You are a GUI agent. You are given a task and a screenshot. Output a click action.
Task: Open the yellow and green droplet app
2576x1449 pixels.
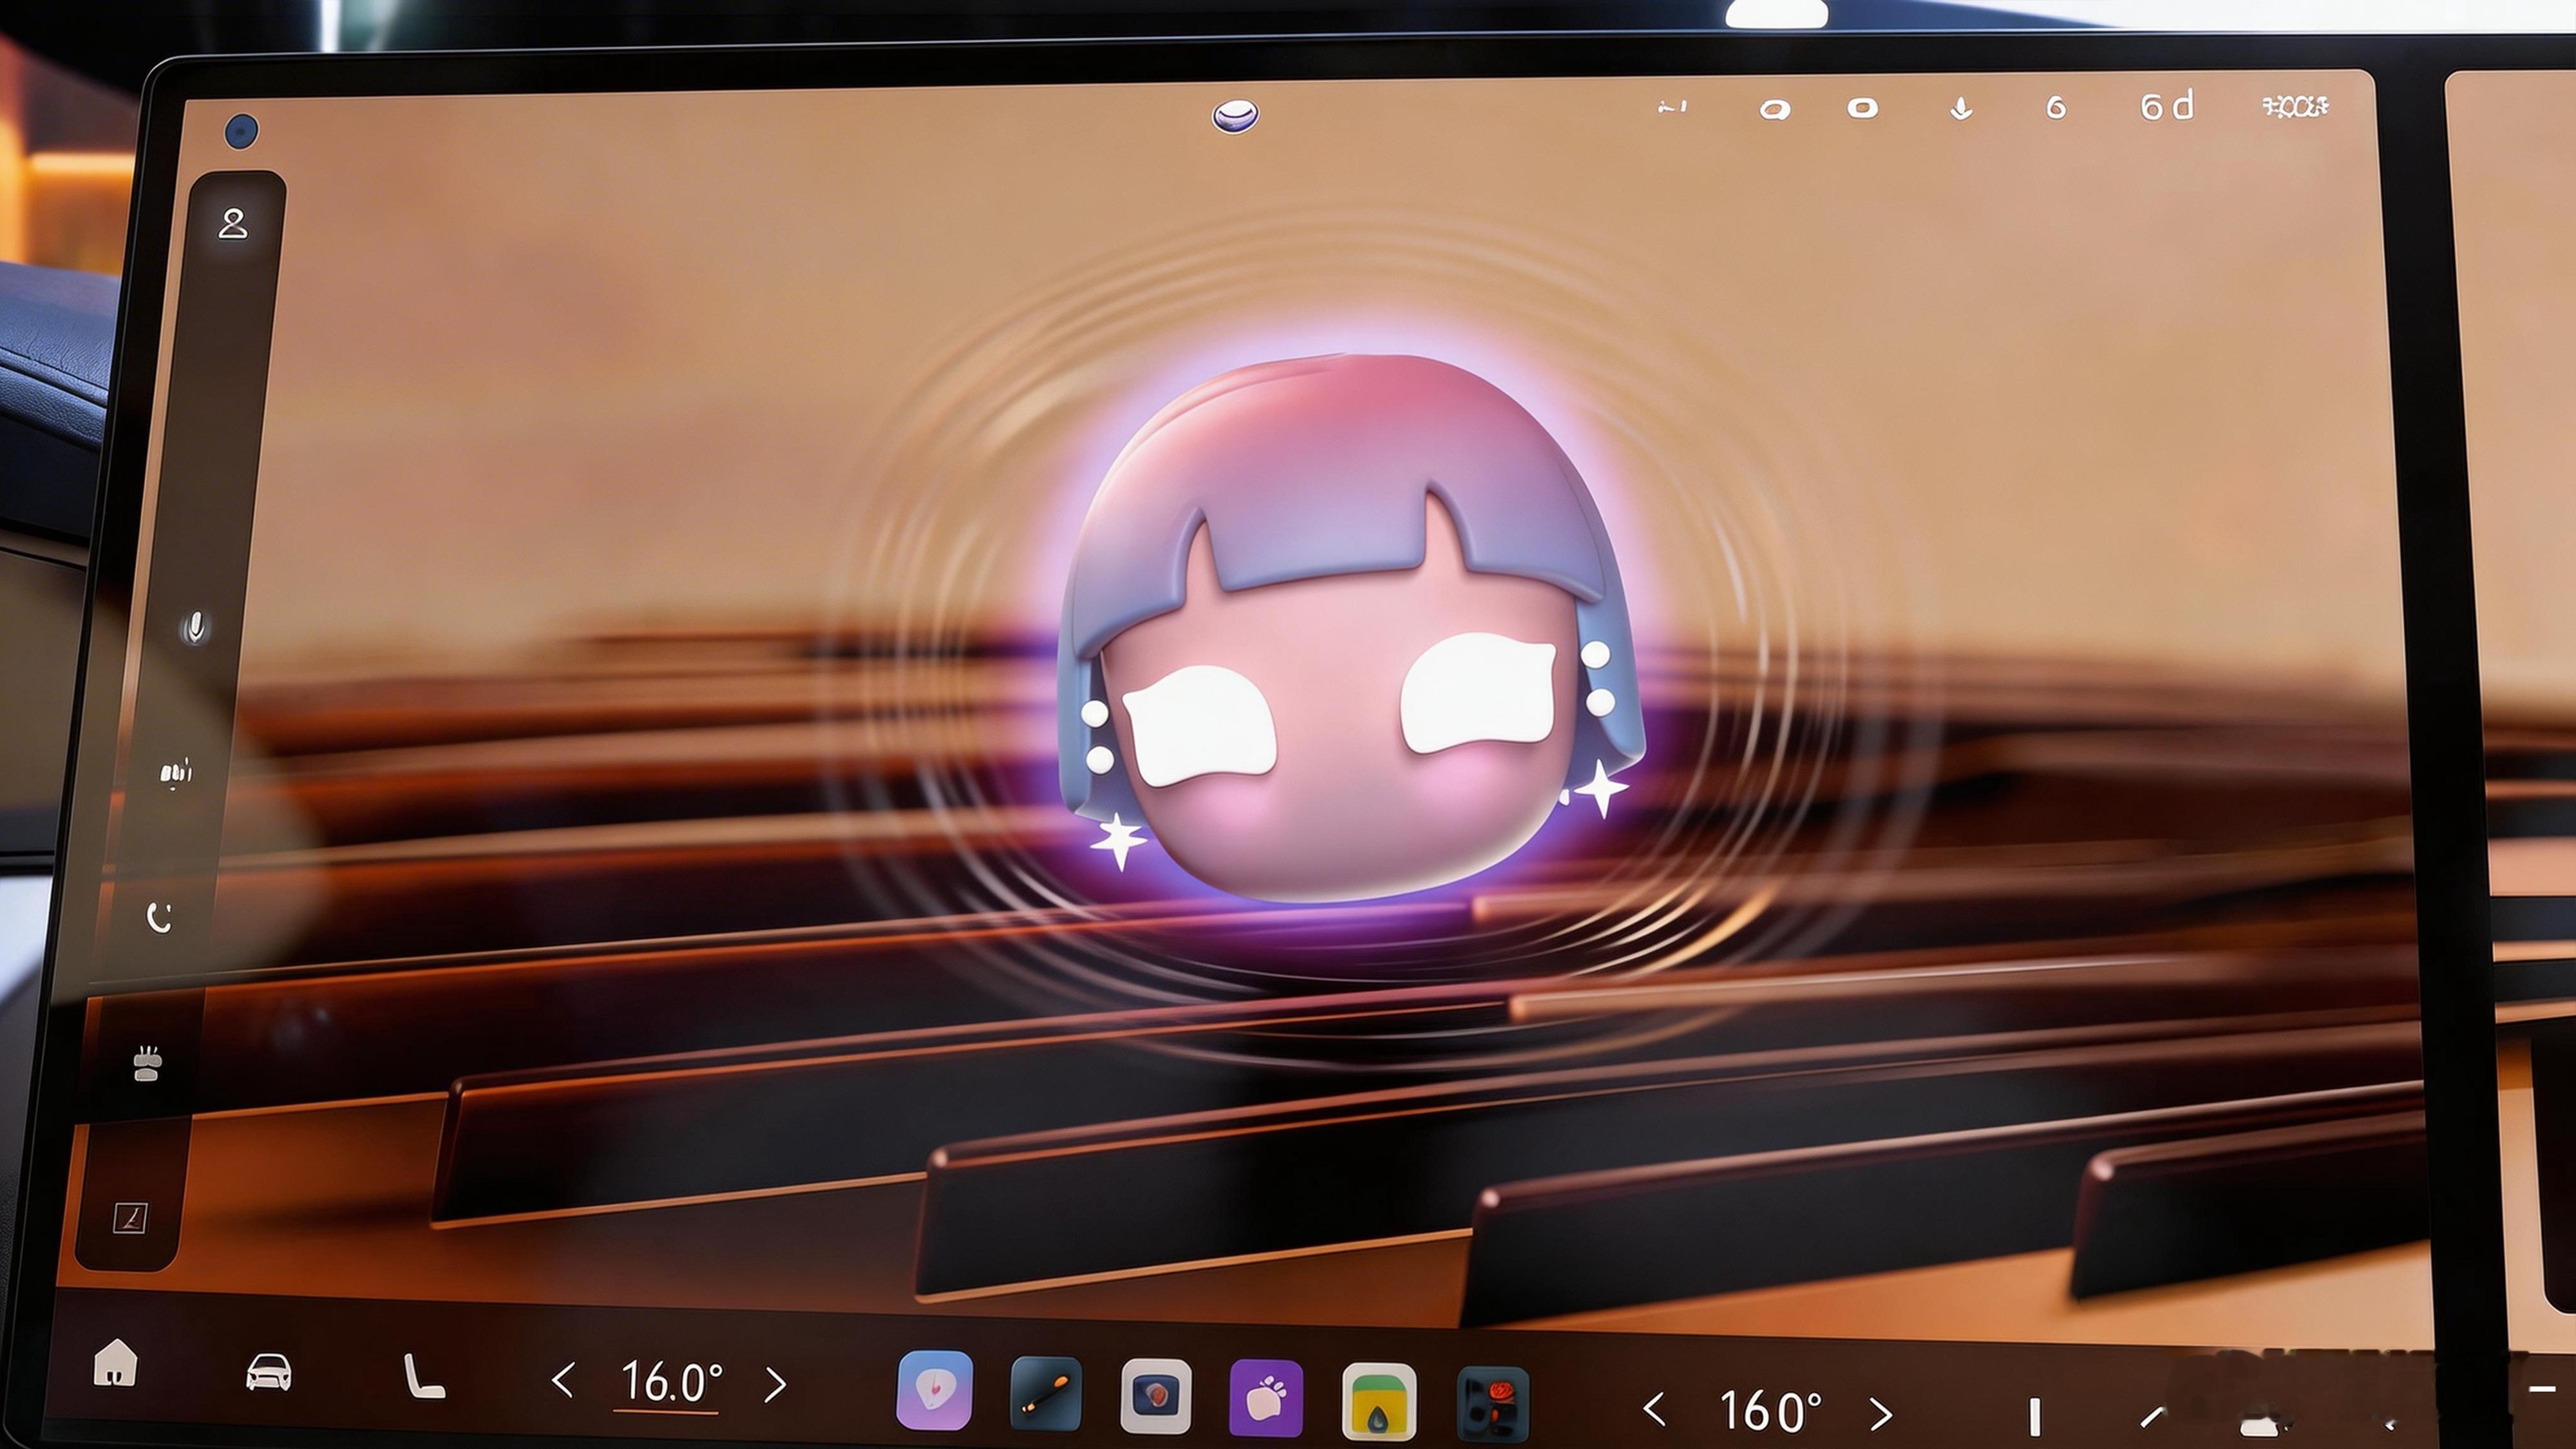pos(1378,1400)
